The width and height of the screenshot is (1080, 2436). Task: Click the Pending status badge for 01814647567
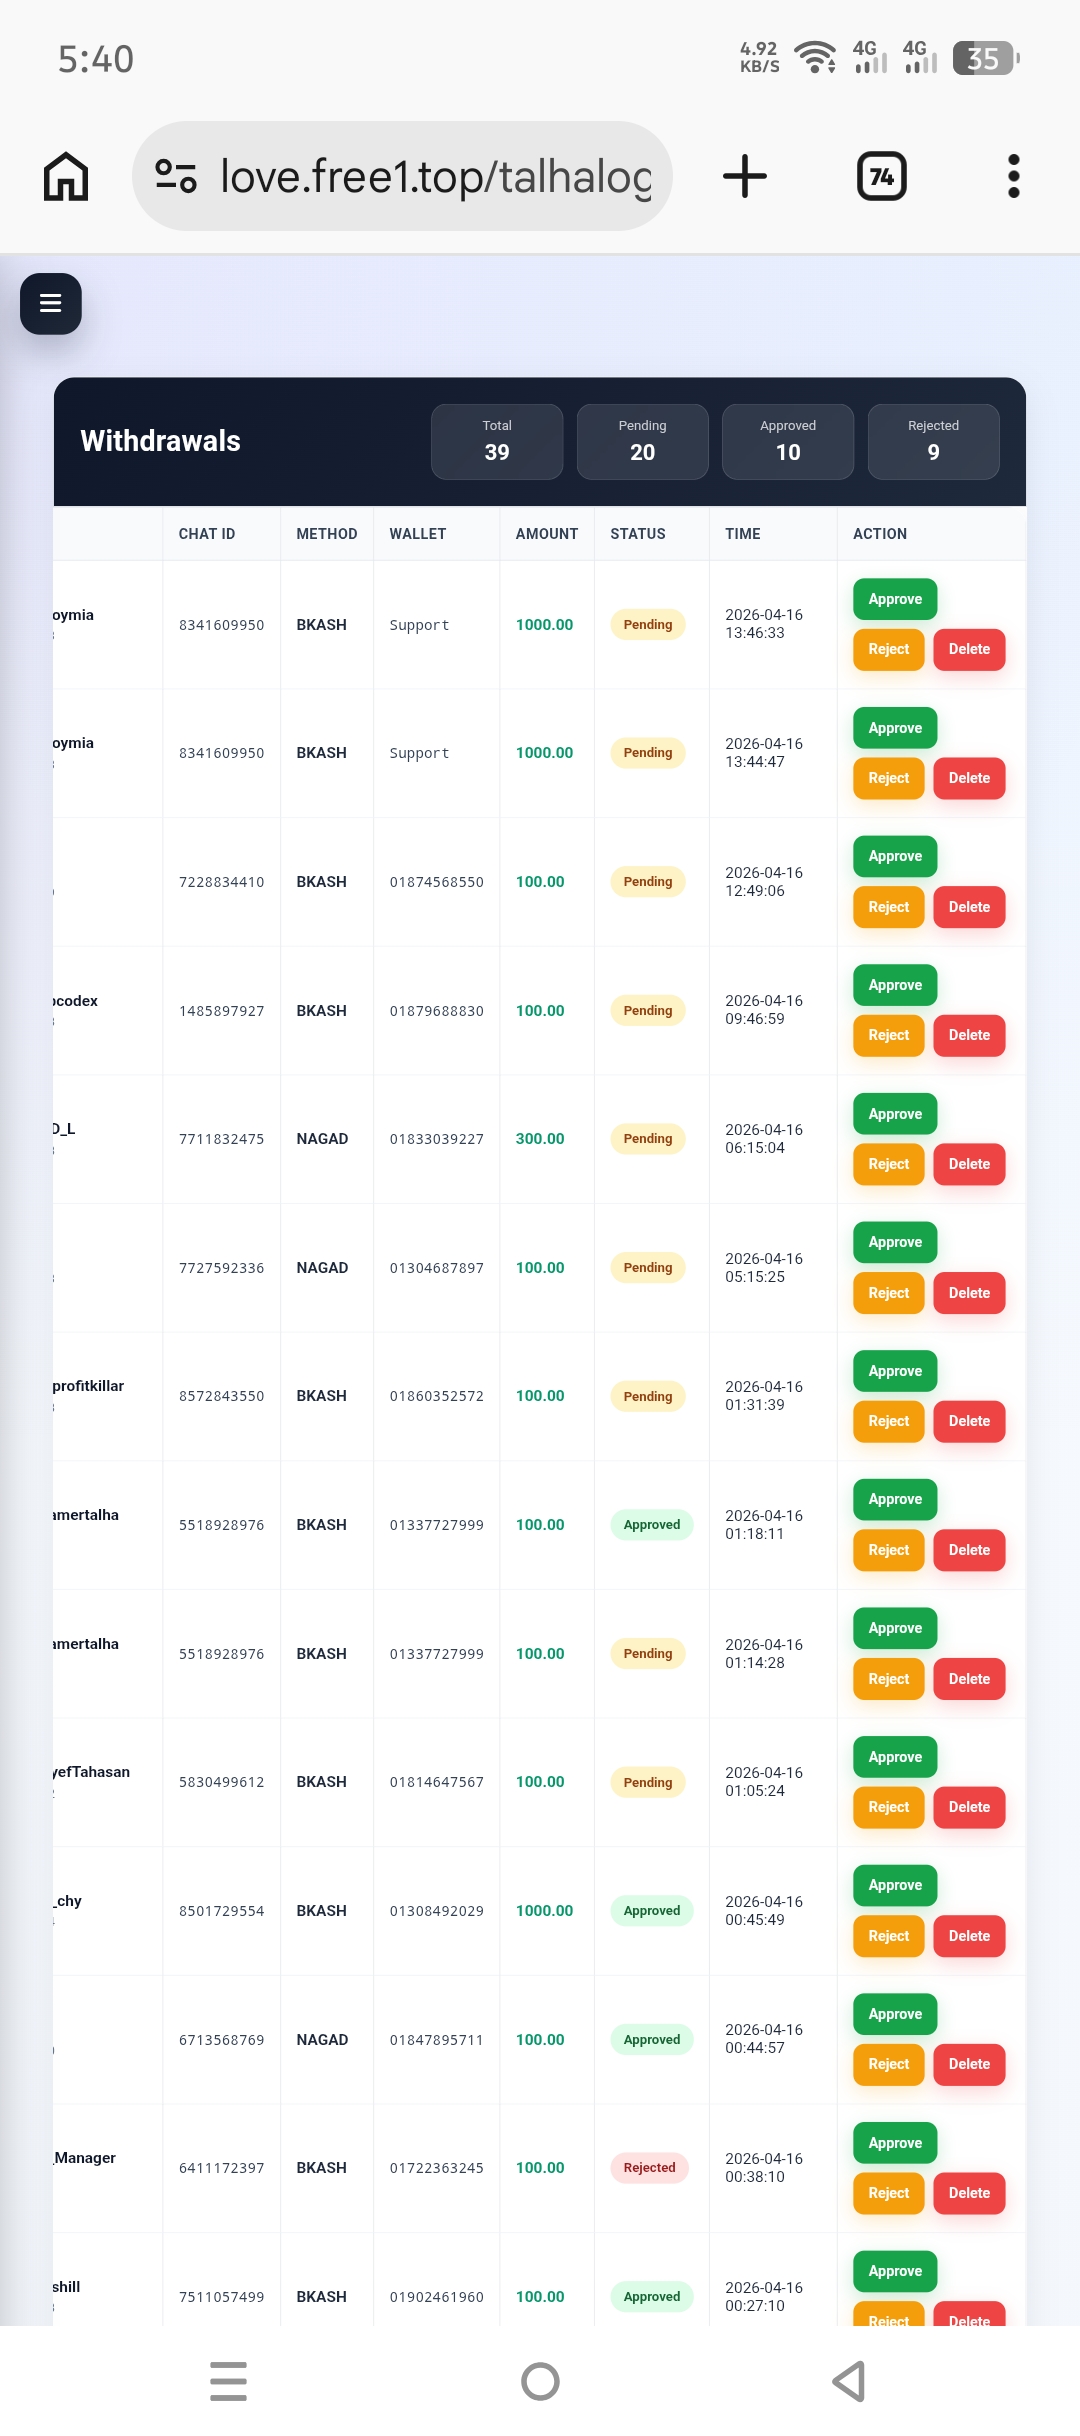(648, 1782)
